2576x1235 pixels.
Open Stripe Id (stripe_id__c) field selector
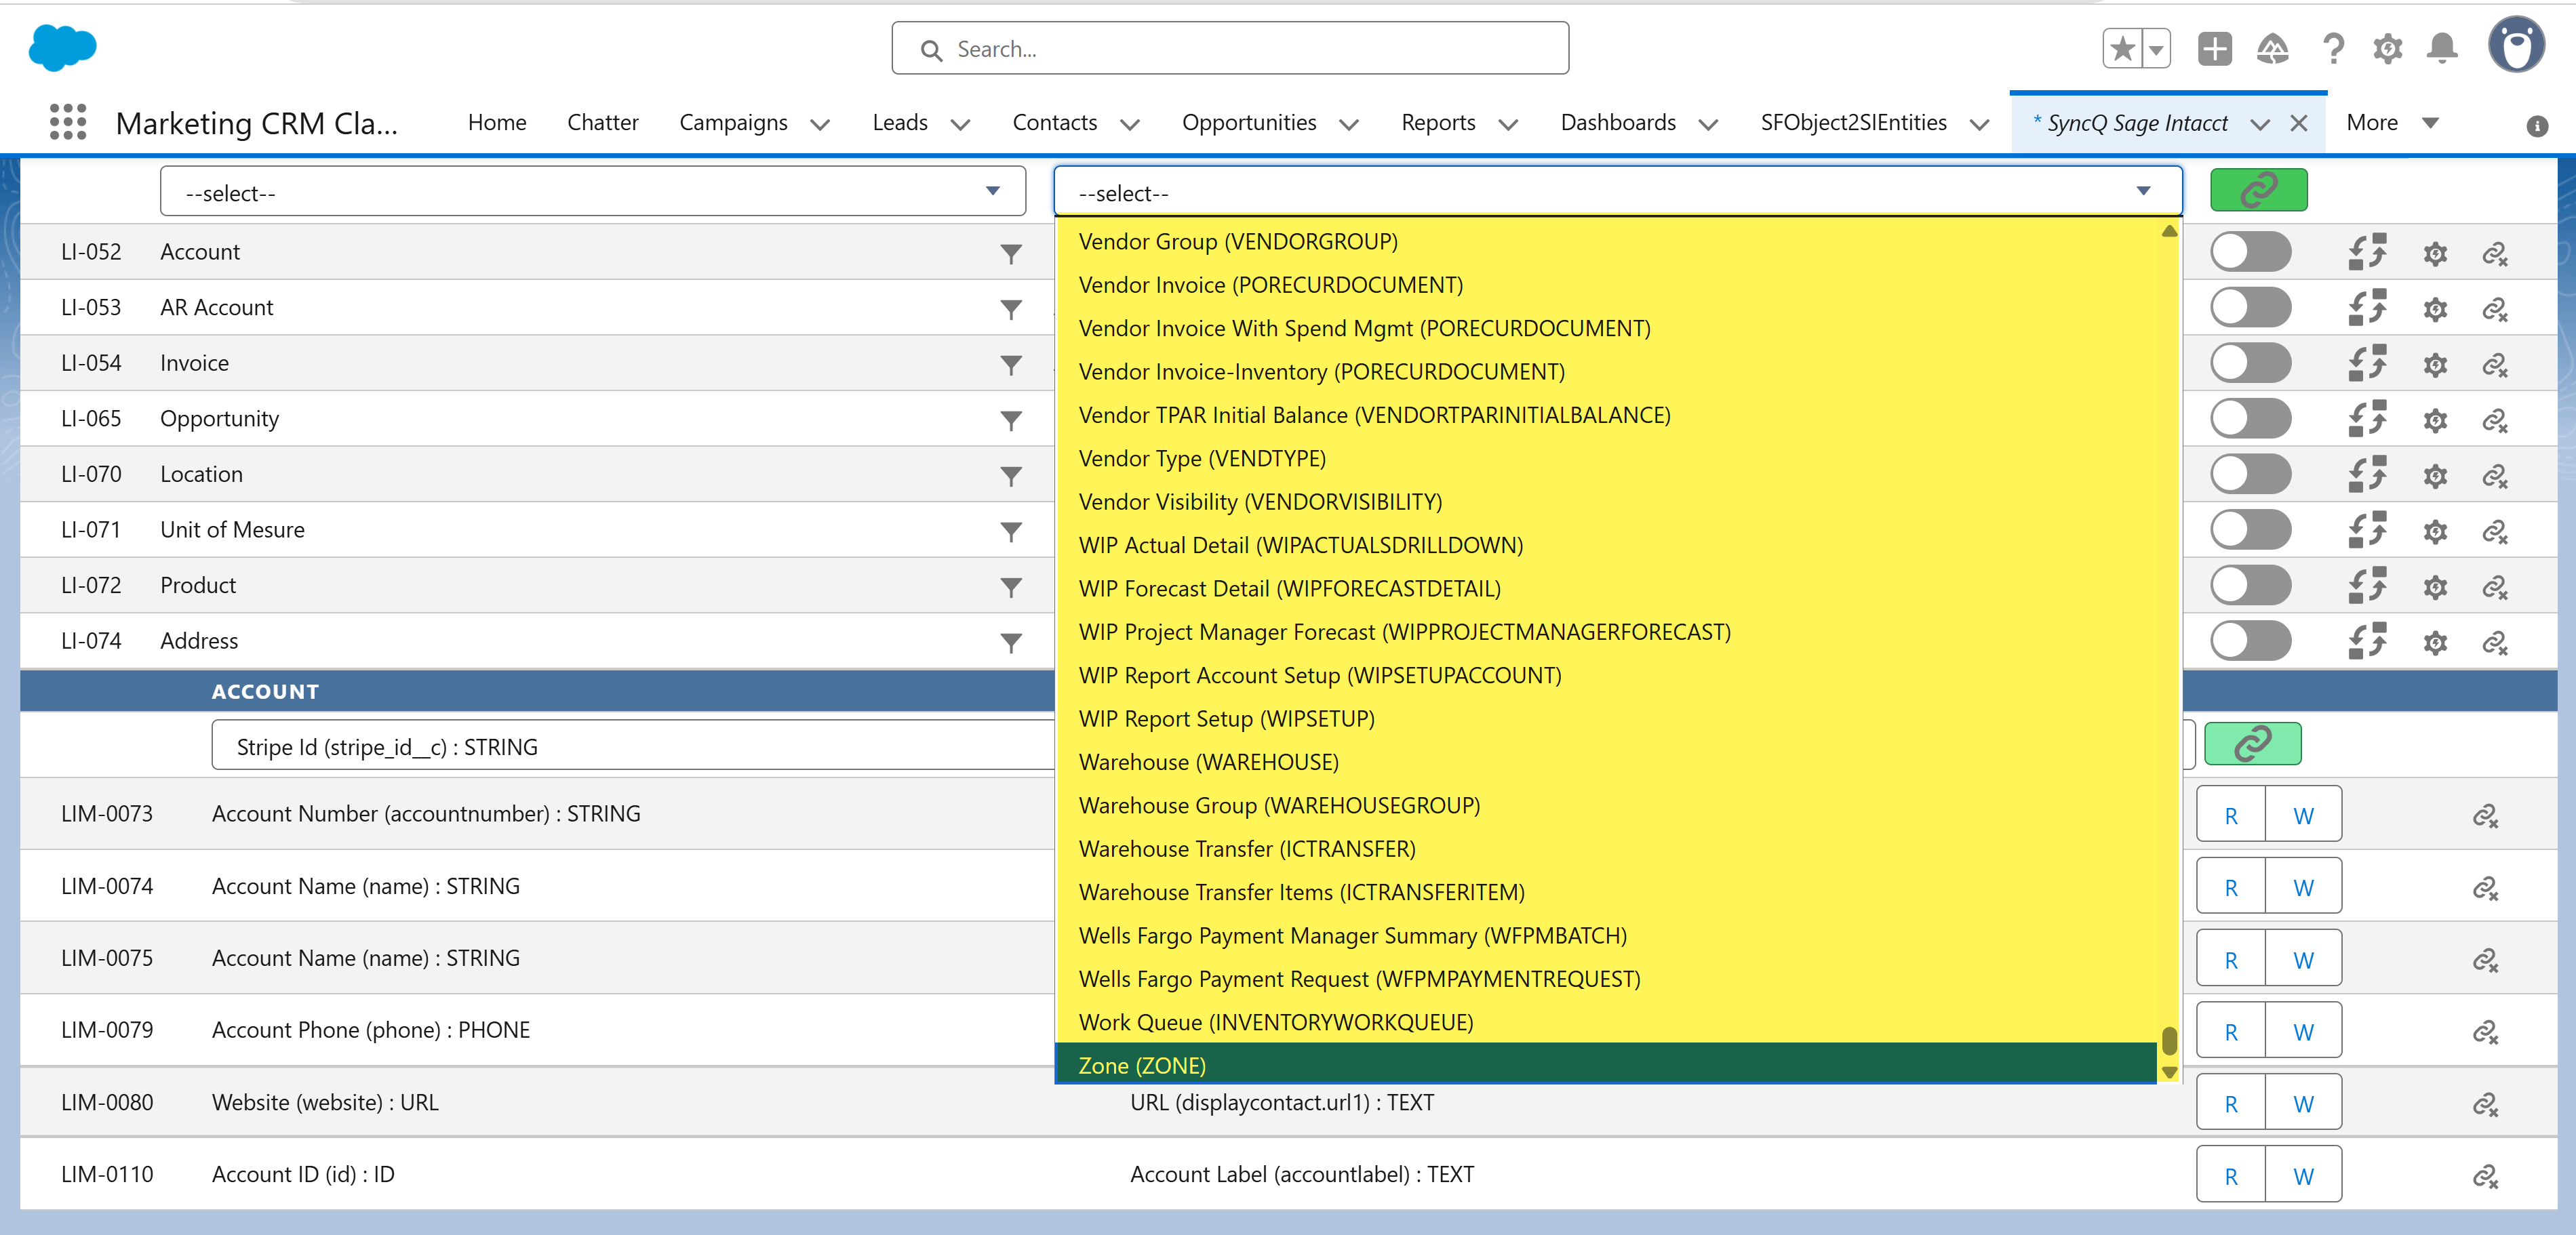[x=633, y=746]
